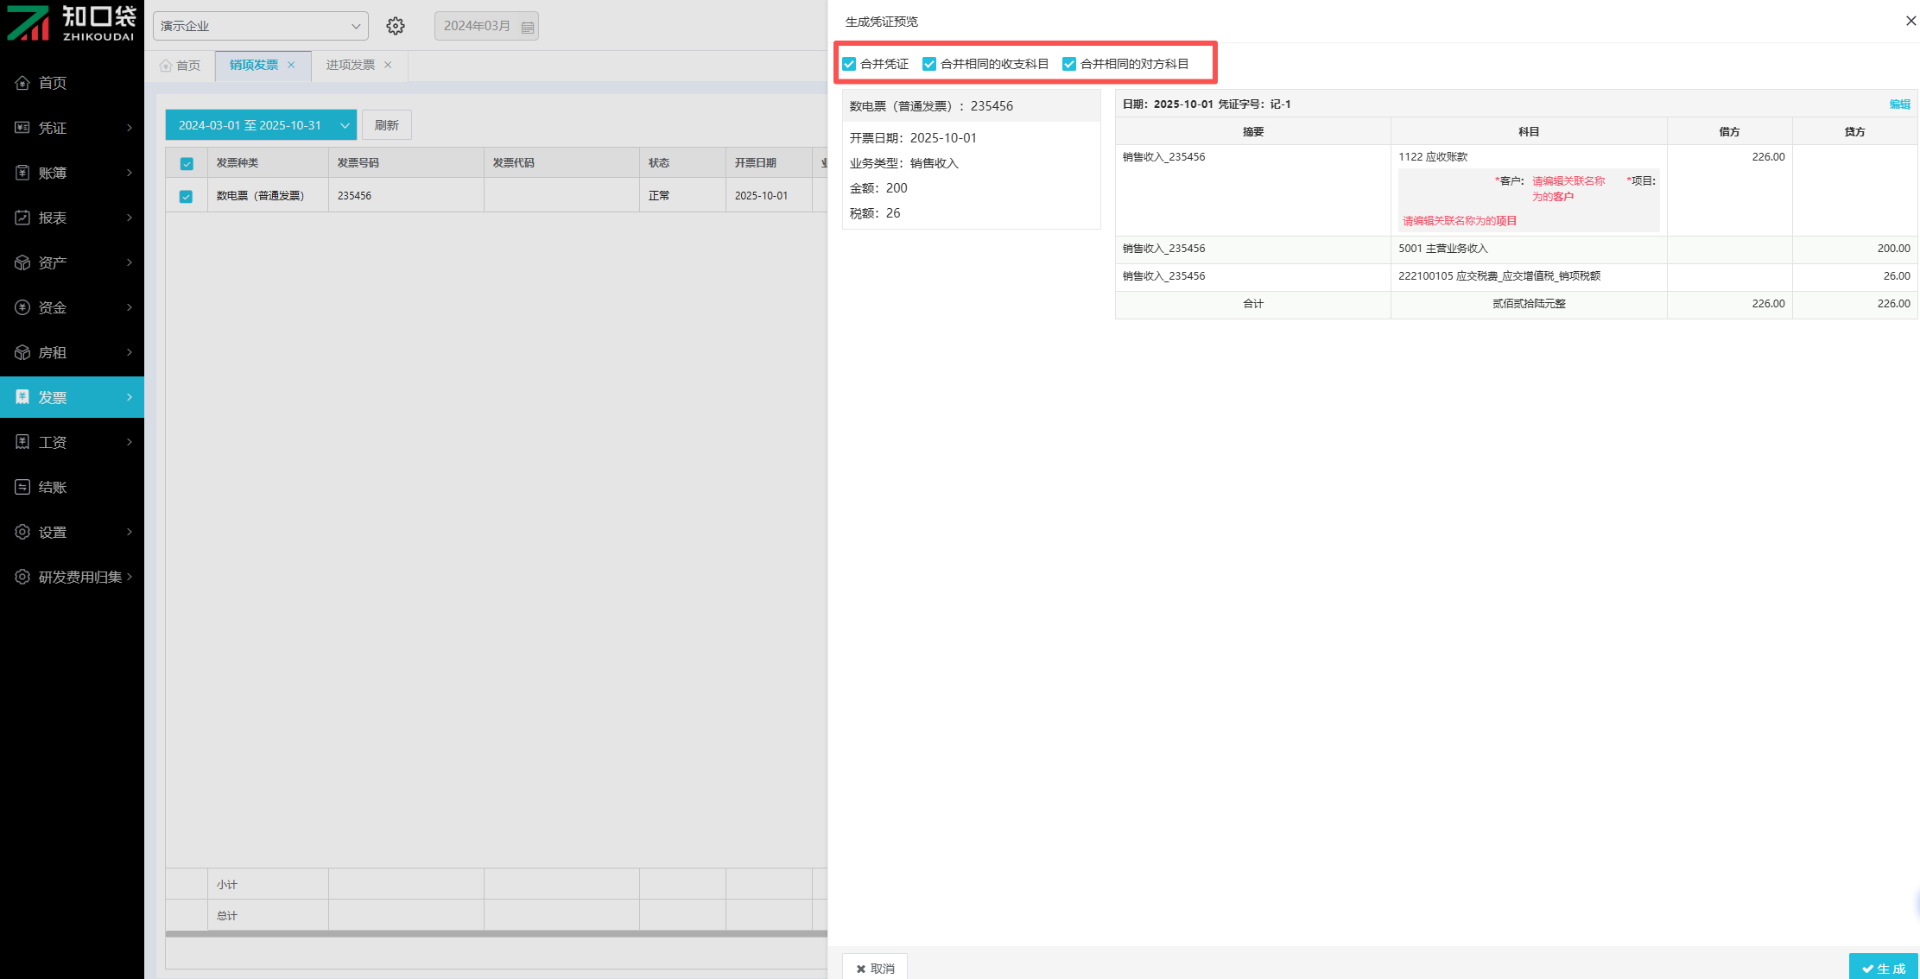1920x979 pixels.
Task: Click the 编辑 edit link on voucher
Action: (1899, 104)
